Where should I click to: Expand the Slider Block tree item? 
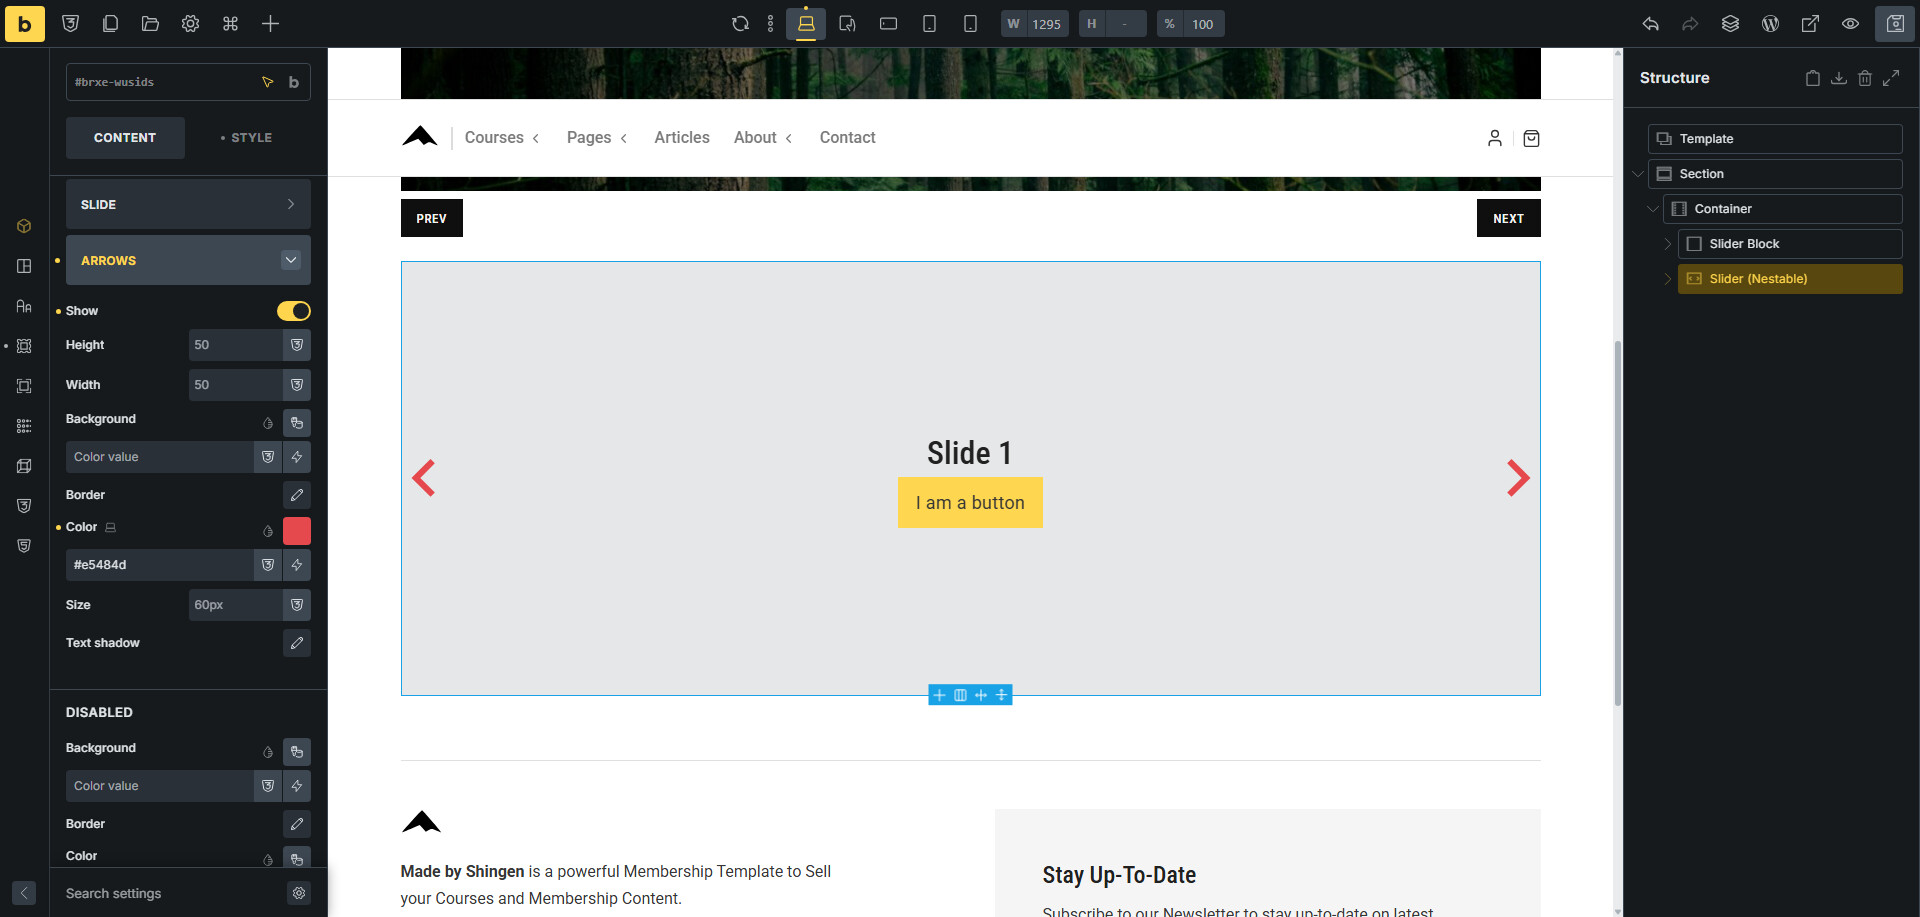1667,244
